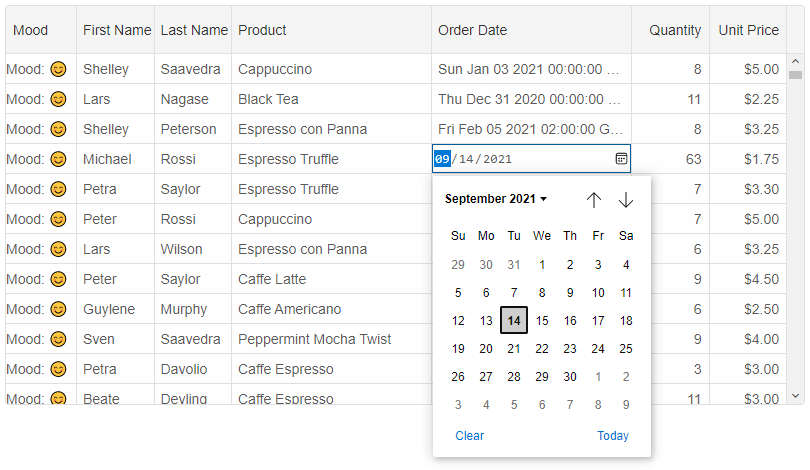Click the mood emoji in Michael Rossi row
The image size is (810, 470).
click(59, 159)
